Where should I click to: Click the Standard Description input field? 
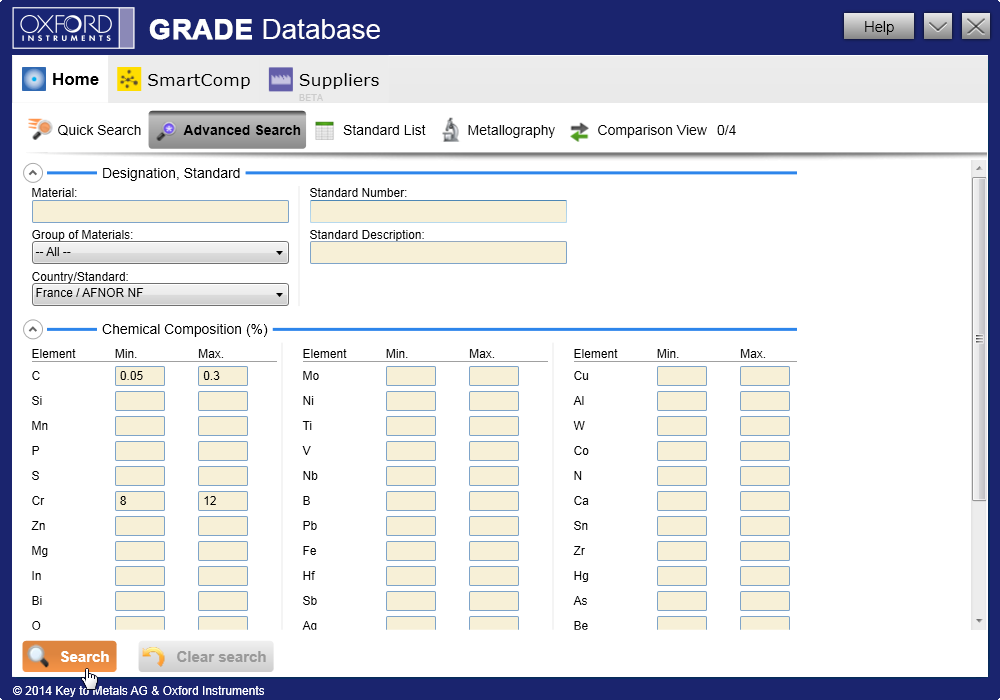pos(438,252)
